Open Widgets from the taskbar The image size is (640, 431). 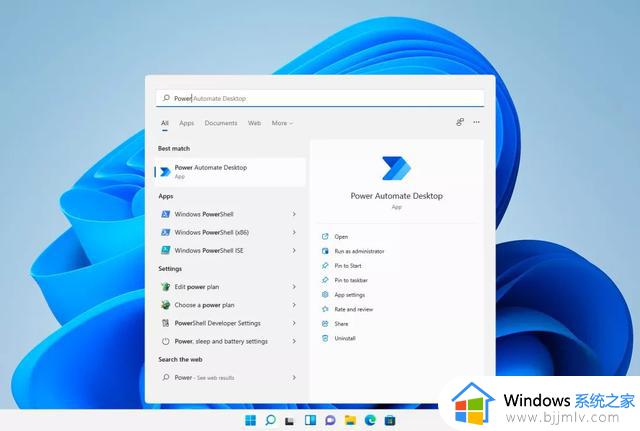[x=310, y=420]
